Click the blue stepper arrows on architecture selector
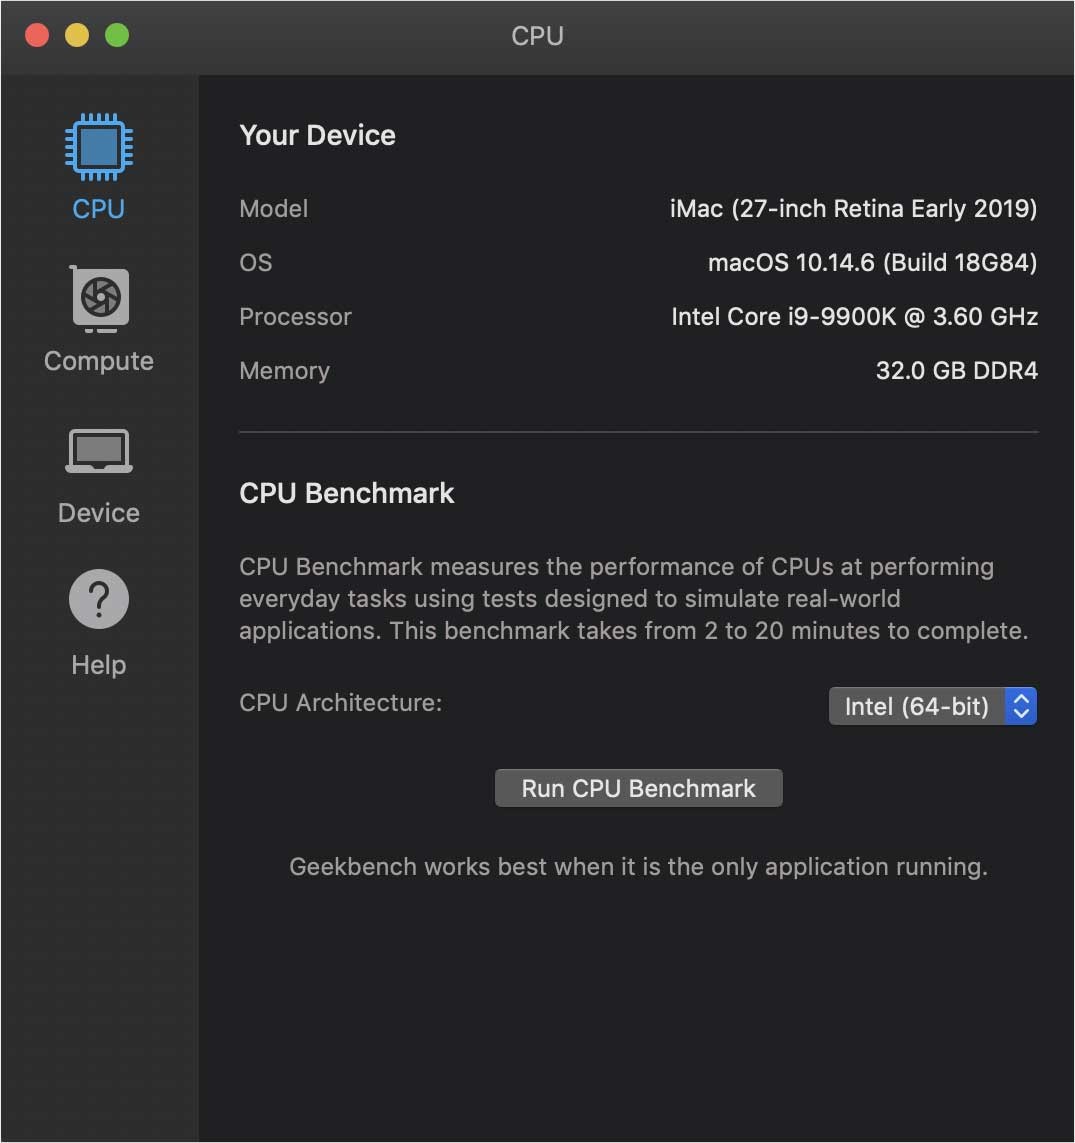The height and width of the screenshot is (1143, 1075). click(1020, 706)
